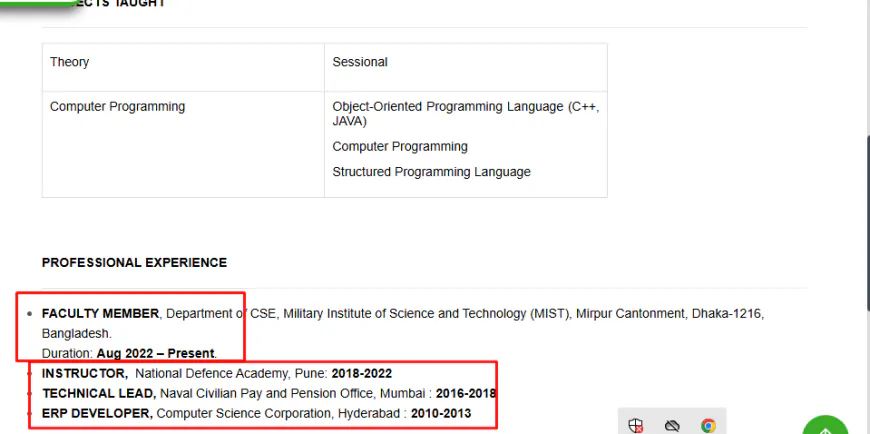Click the Computer Programming theory cell
This screenshot has height=434, width=870.
183,144
